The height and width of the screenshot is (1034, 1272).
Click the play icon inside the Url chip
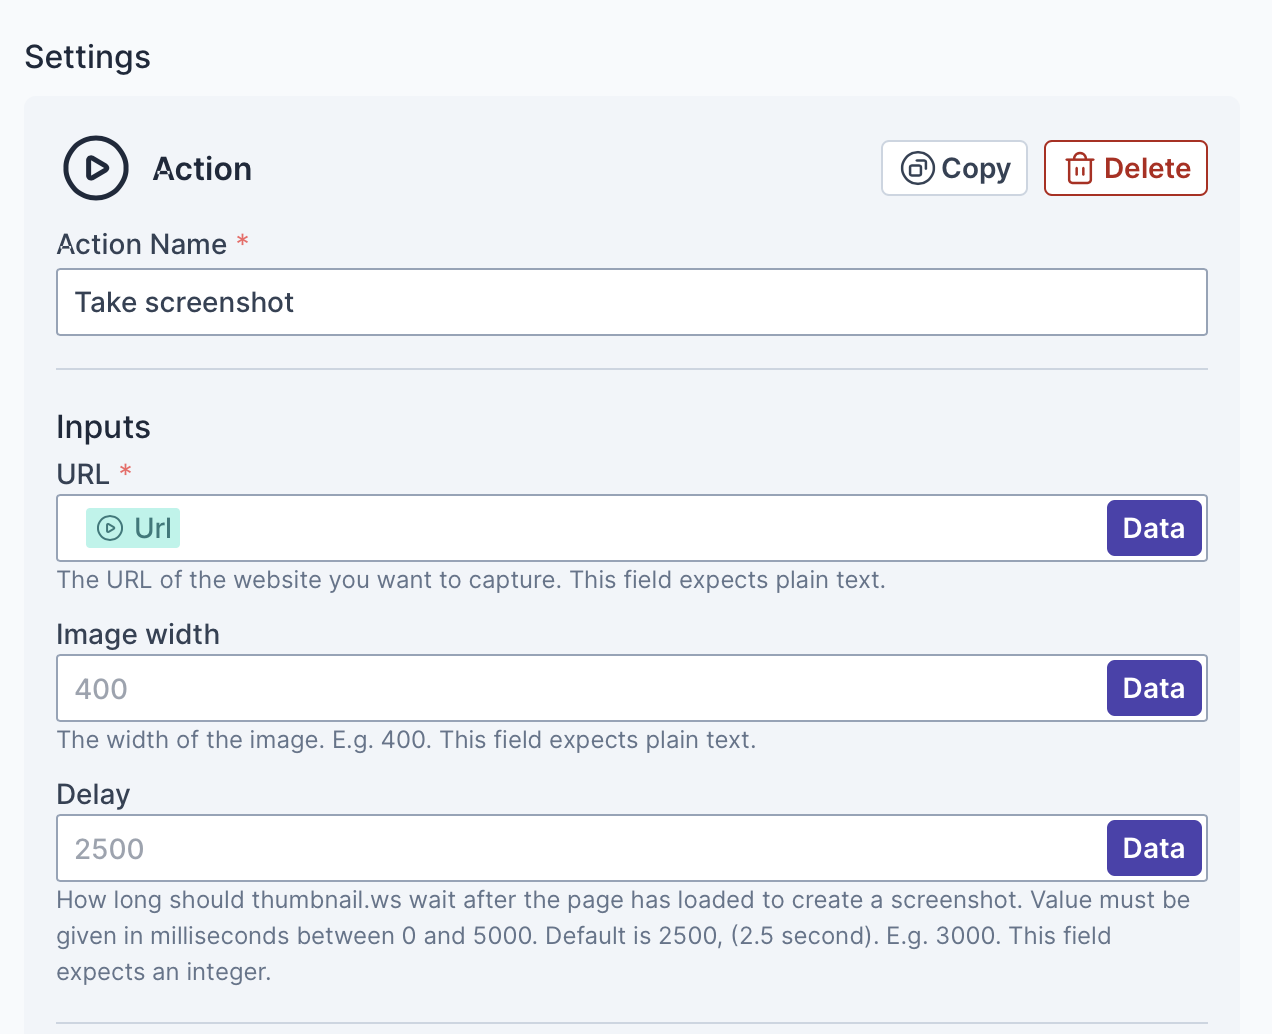pos(110,528)
